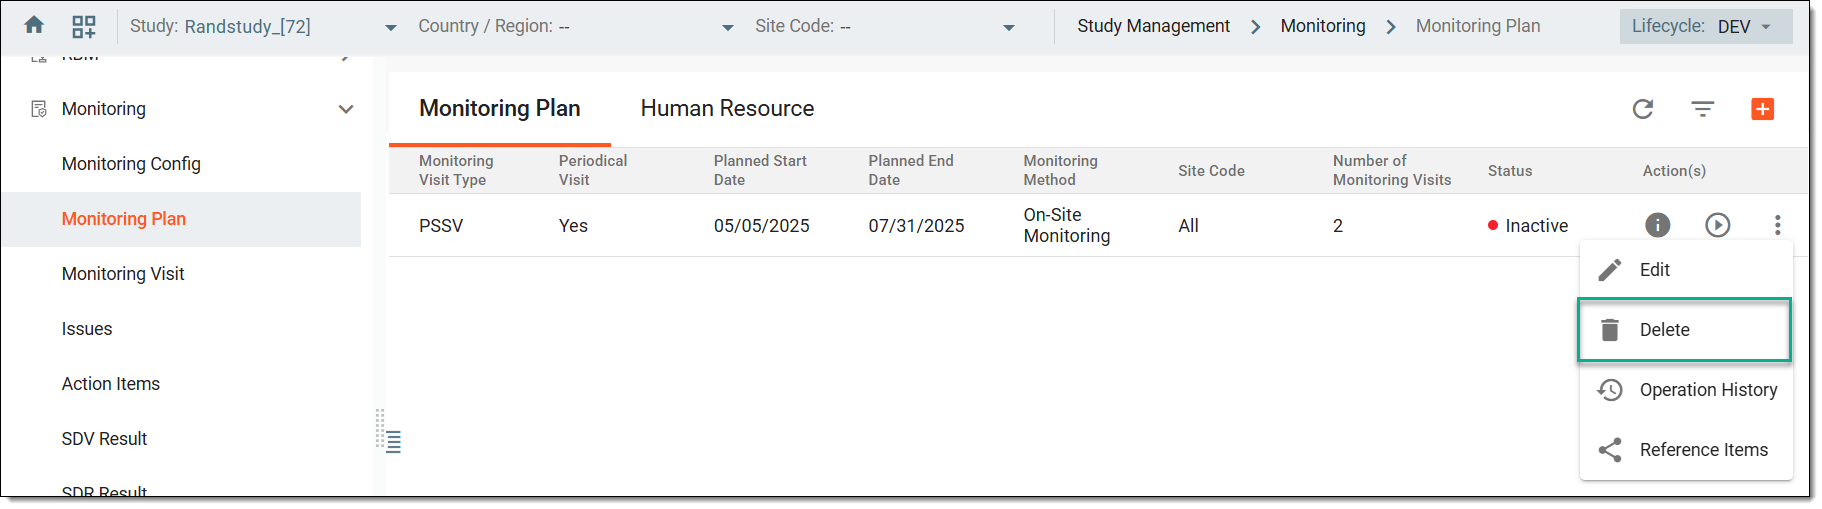
Task: Open the Site Code dropdown
Action: click(885, 26)
